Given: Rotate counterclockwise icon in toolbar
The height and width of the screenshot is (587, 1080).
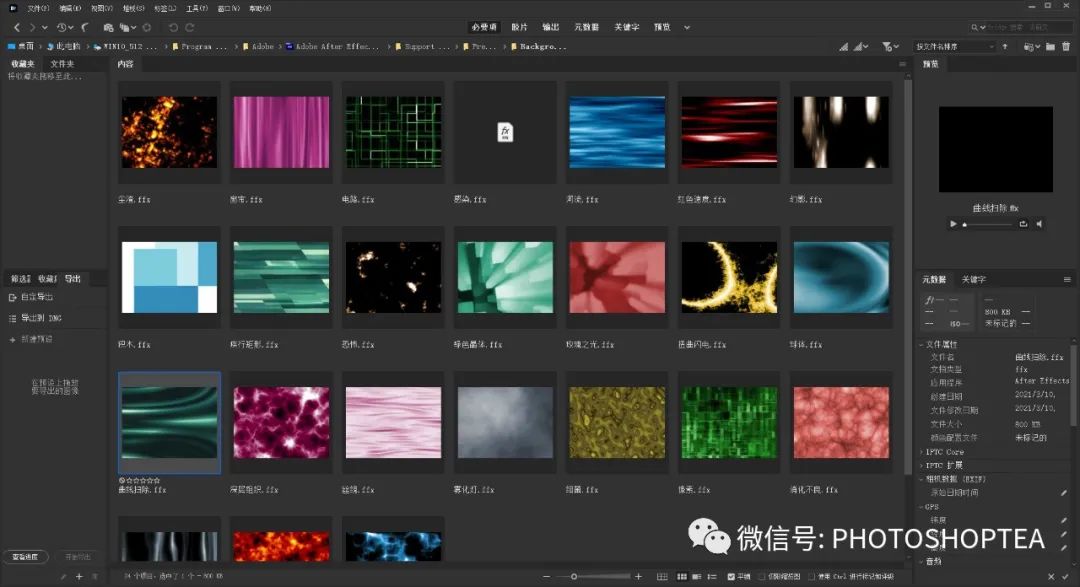Looking at the screenshot, I should [x=173, y=28].
